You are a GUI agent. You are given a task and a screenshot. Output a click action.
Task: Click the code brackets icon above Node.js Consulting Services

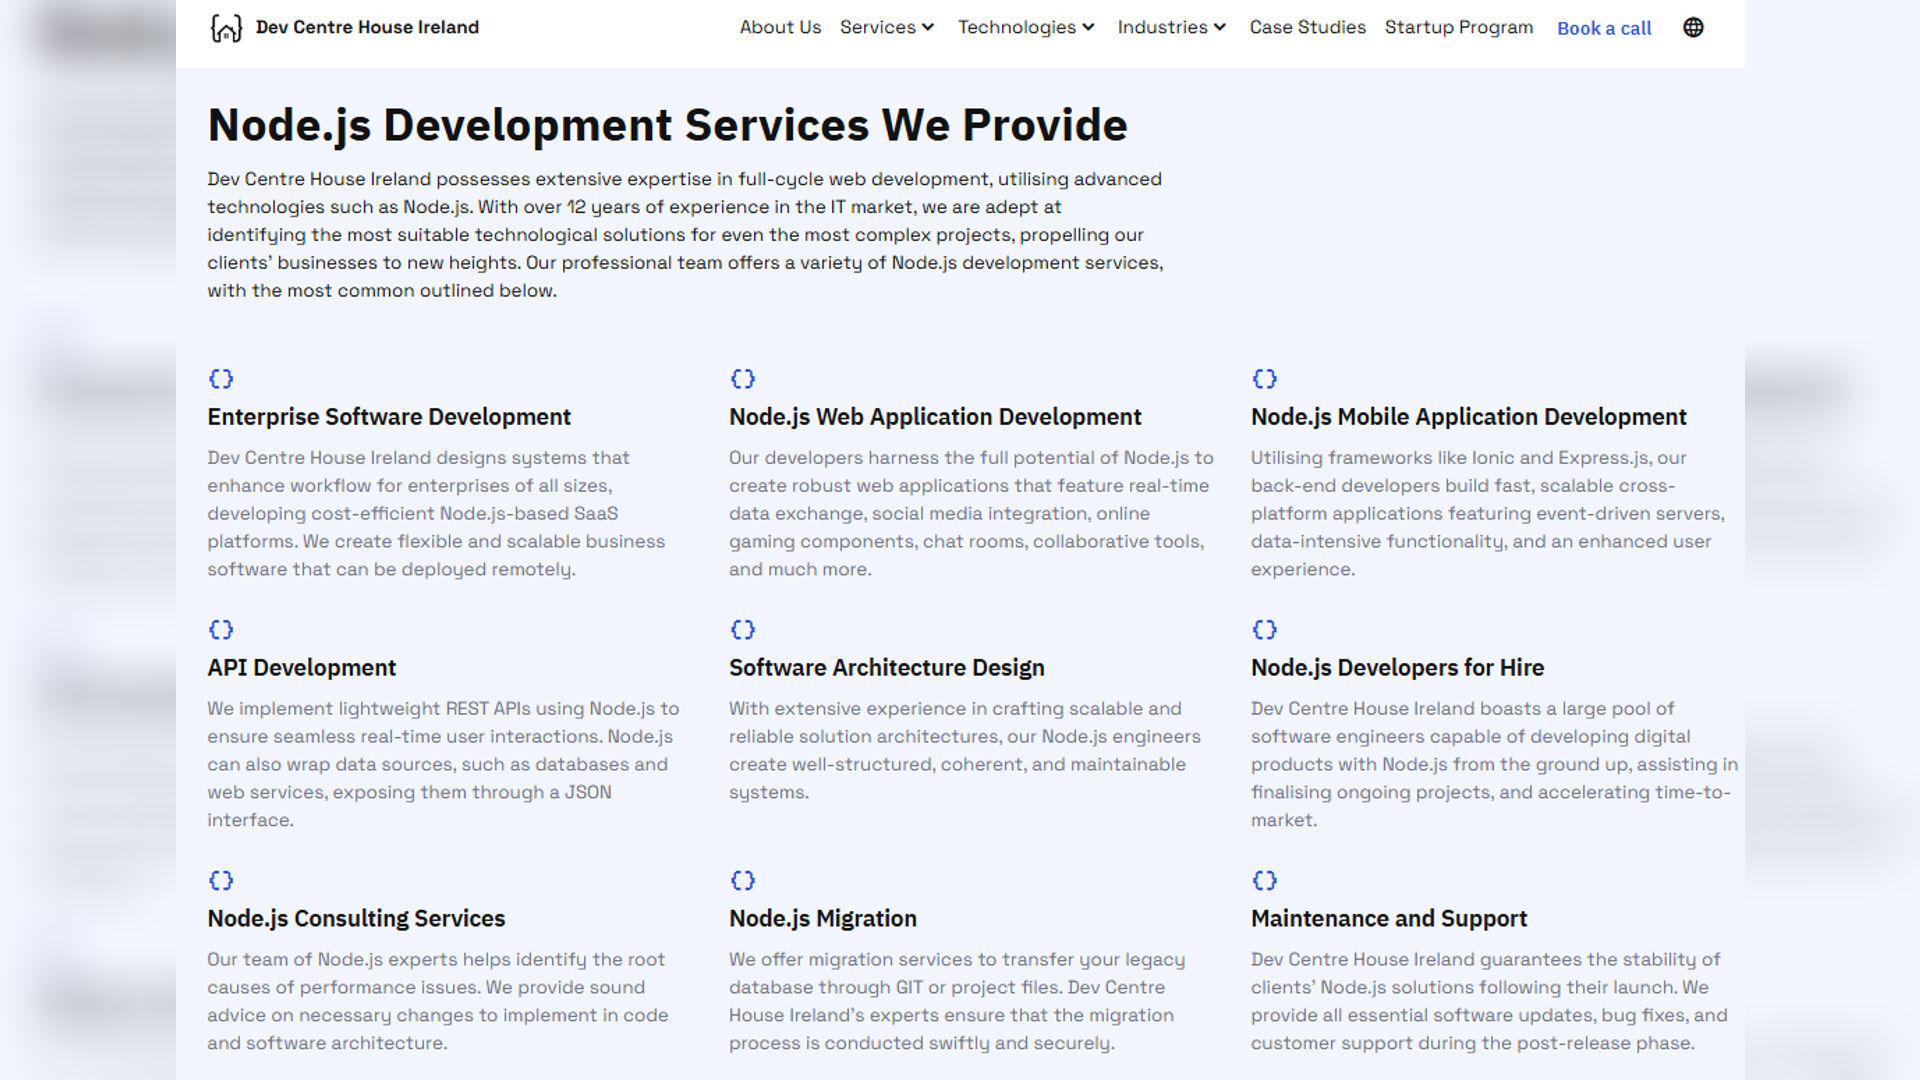tap(221, 880)
